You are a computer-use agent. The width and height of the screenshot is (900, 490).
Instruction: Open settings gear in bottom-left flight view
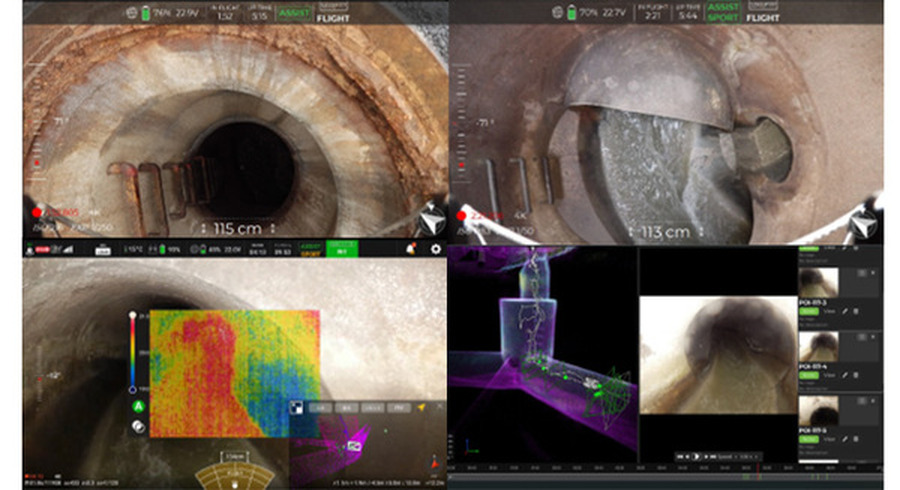click(x=435, y=249)
